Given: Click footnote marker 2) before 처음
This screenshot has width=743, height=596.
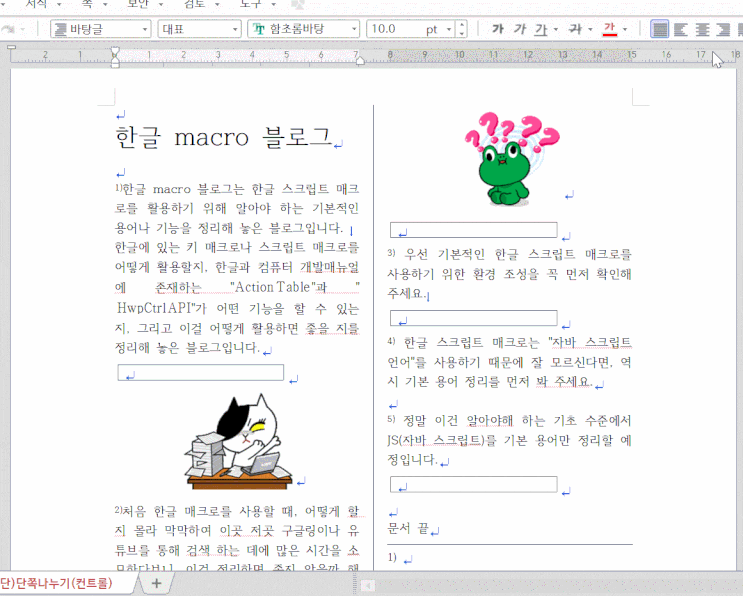Looking at the screenshot, I should point(118,510).
